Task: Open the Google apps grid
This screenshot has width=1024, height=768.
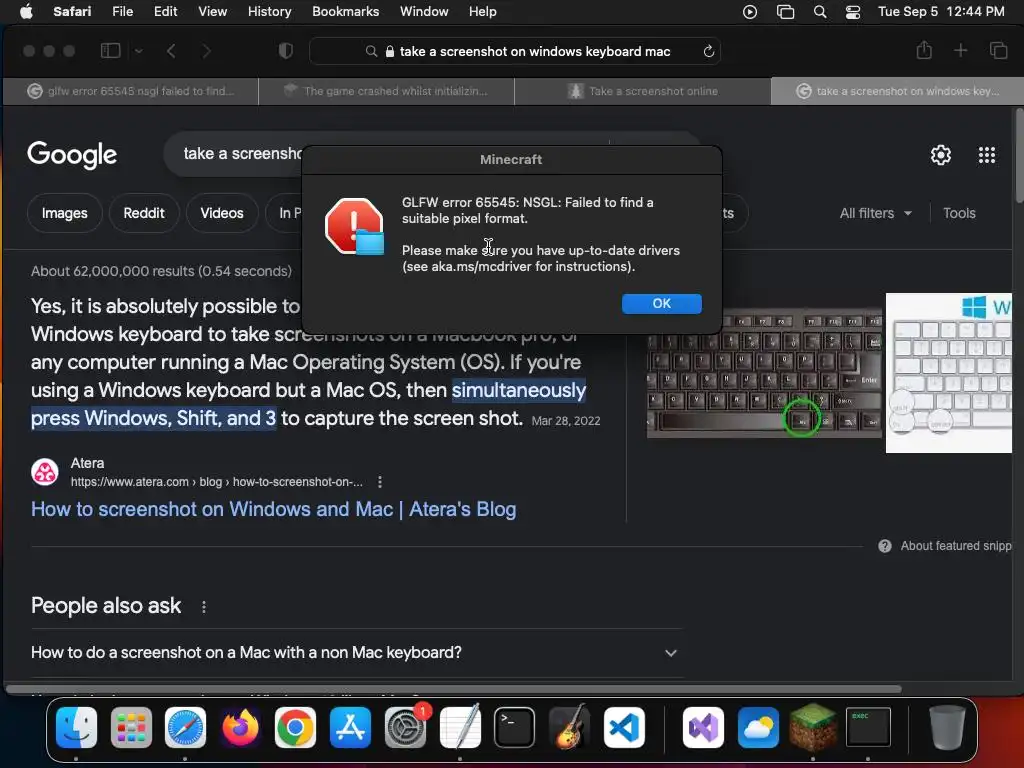Action: coord(987,155)
